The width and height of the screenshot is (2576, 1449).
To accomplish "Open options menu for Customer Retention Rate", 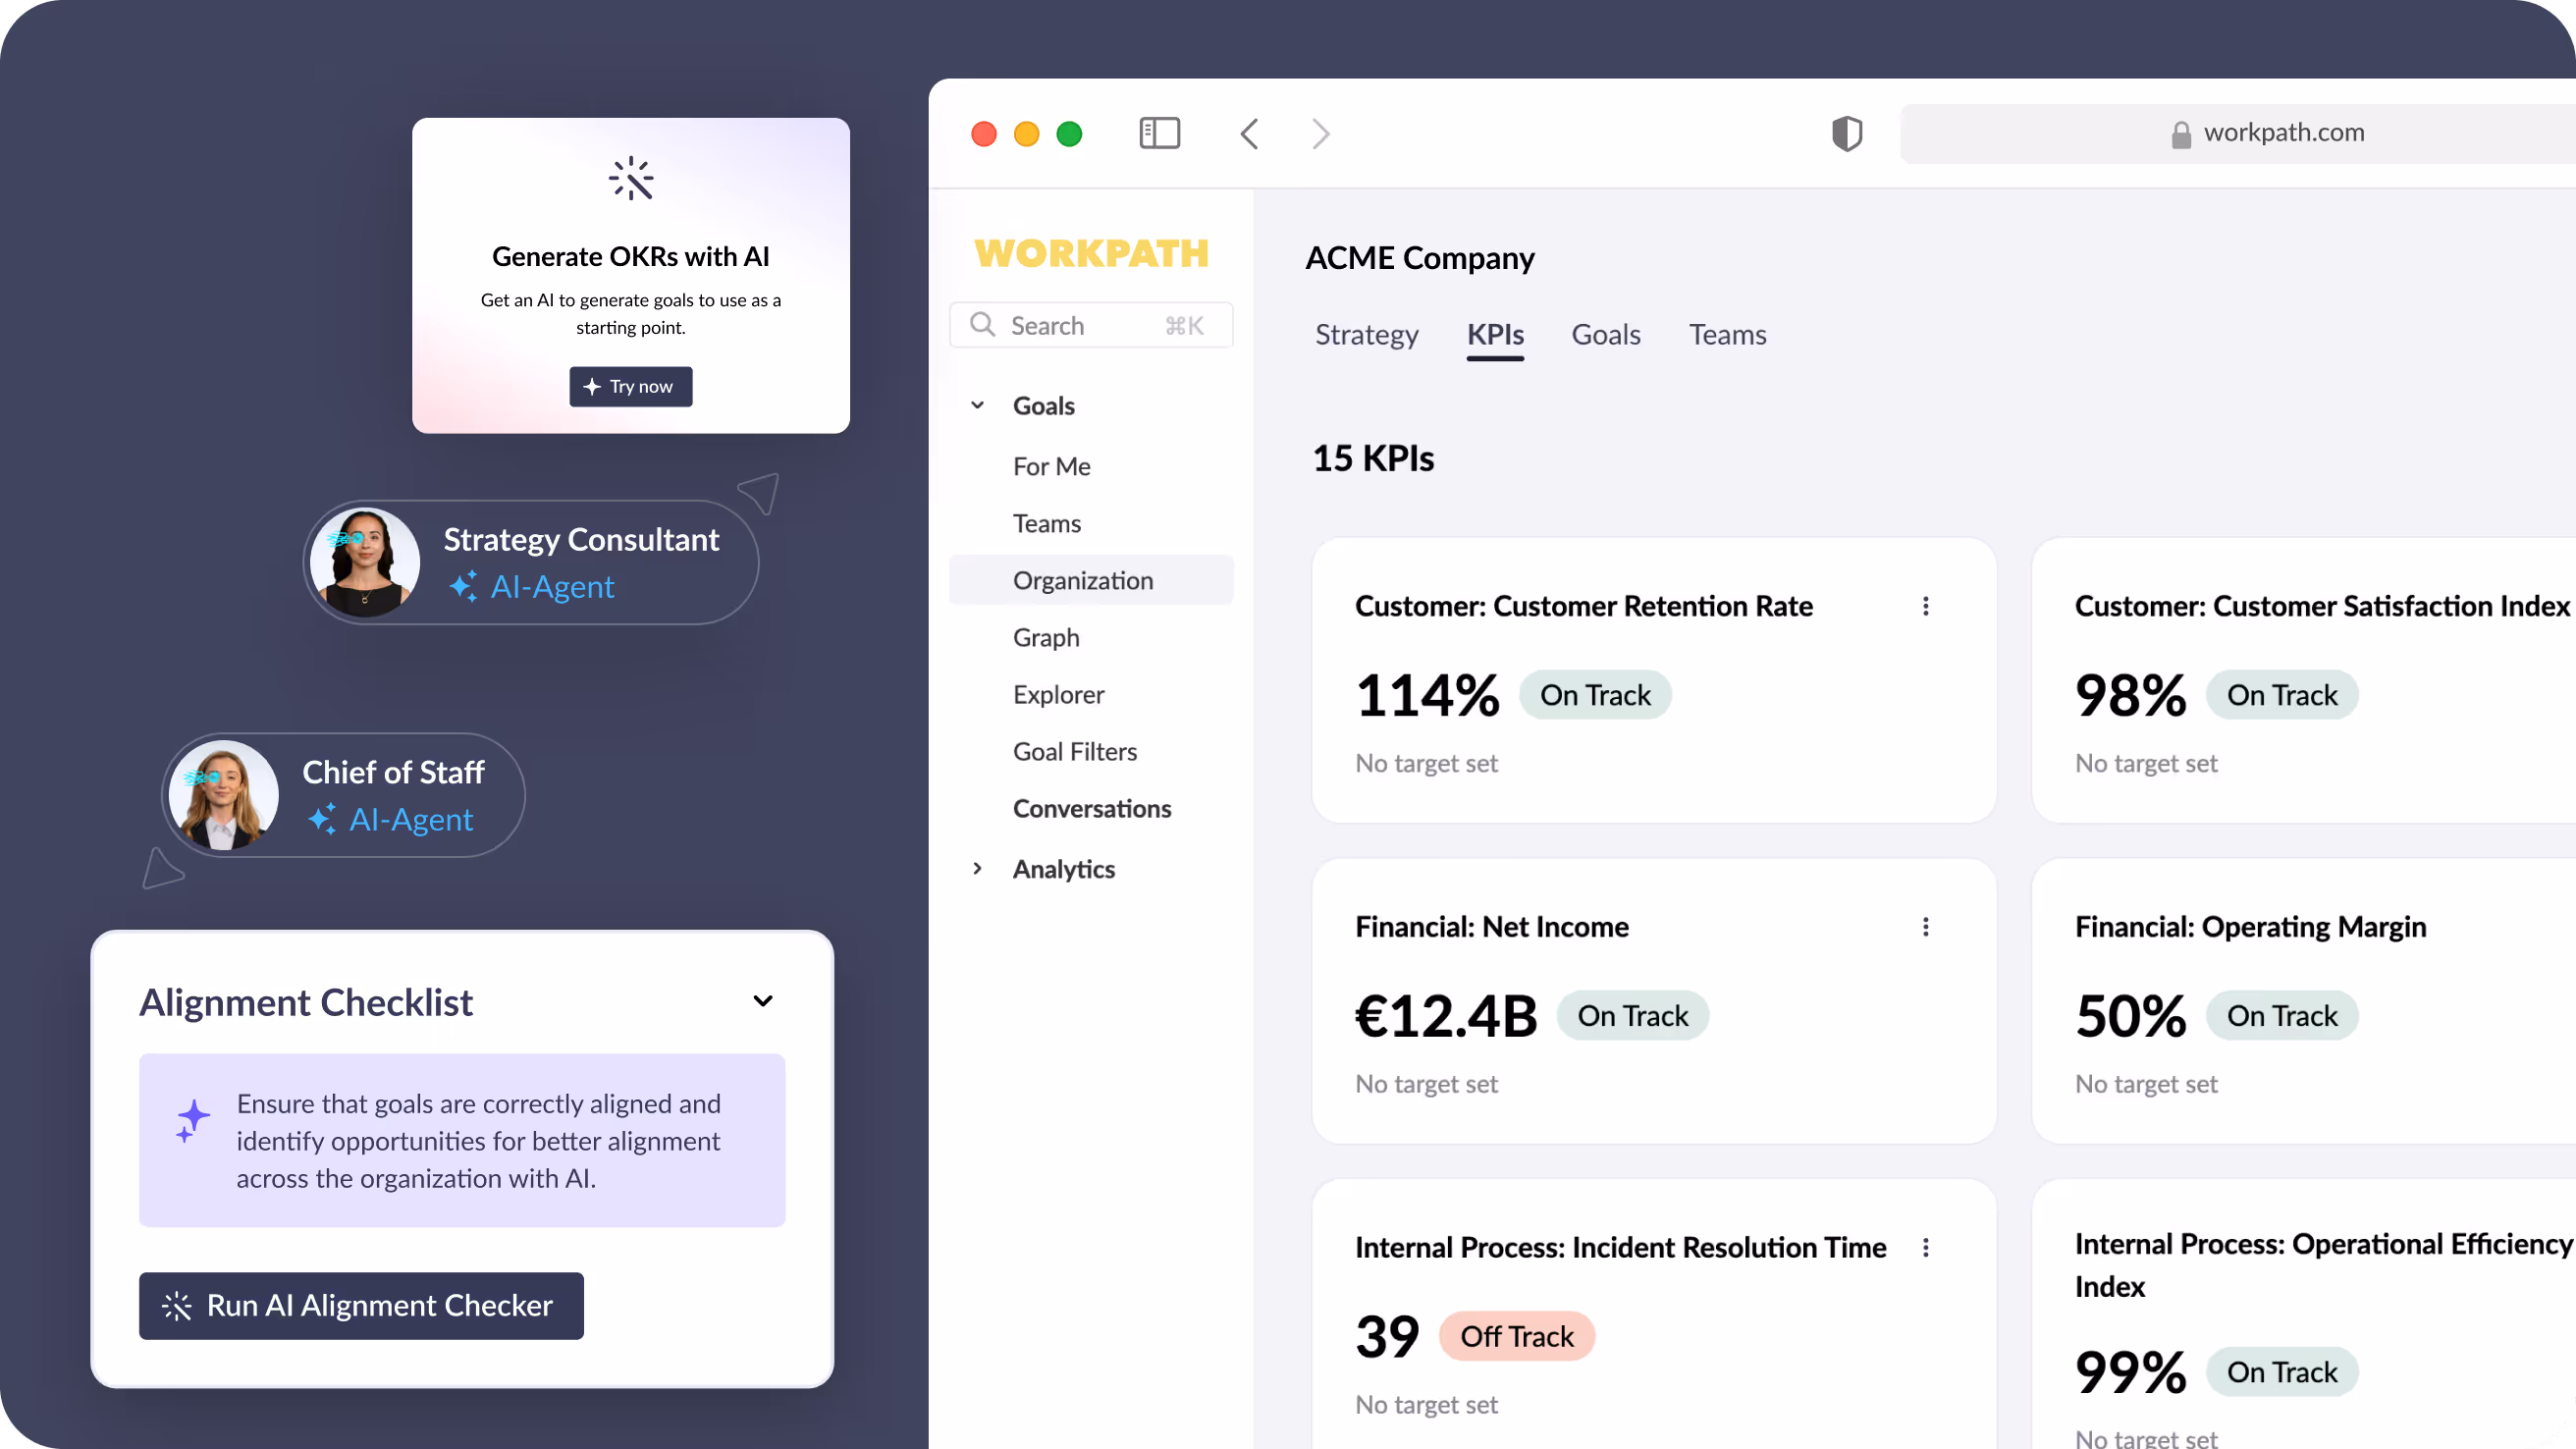I will tap(1925, 606).
